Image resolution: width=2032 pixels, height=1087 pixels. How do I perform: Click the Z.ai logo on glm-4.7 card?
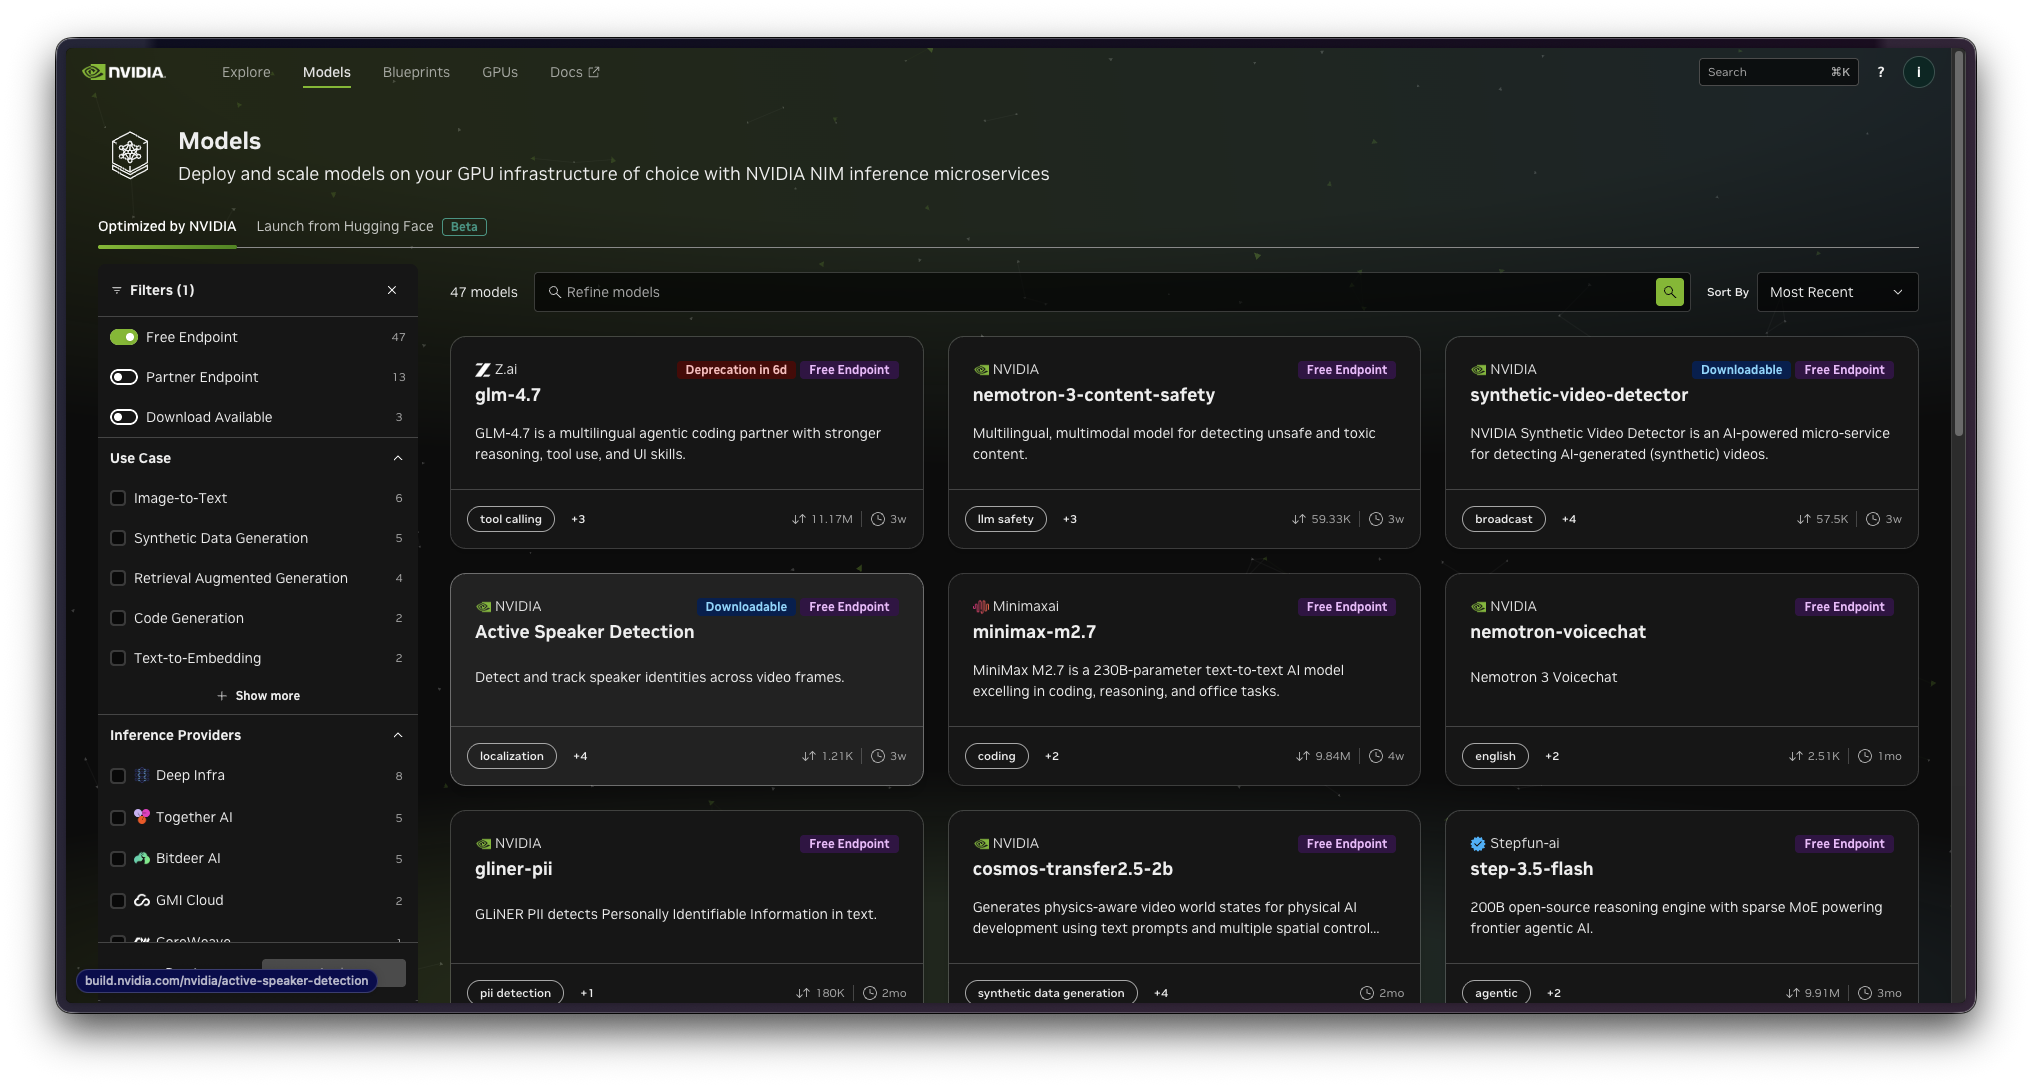coord(483,370)
